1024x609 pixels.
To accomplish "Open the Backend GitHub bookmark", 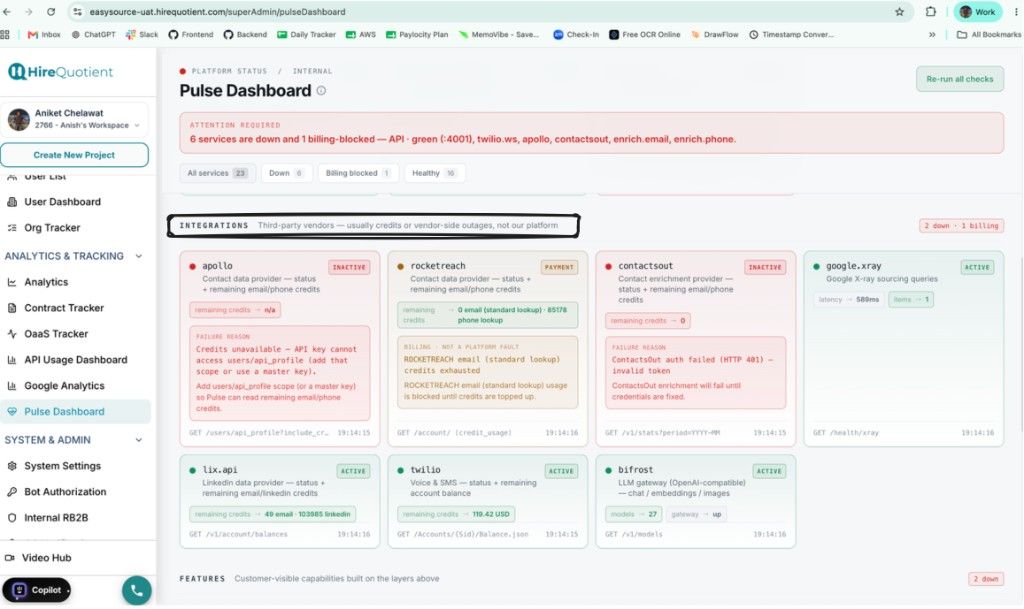I will pos(245,35).
